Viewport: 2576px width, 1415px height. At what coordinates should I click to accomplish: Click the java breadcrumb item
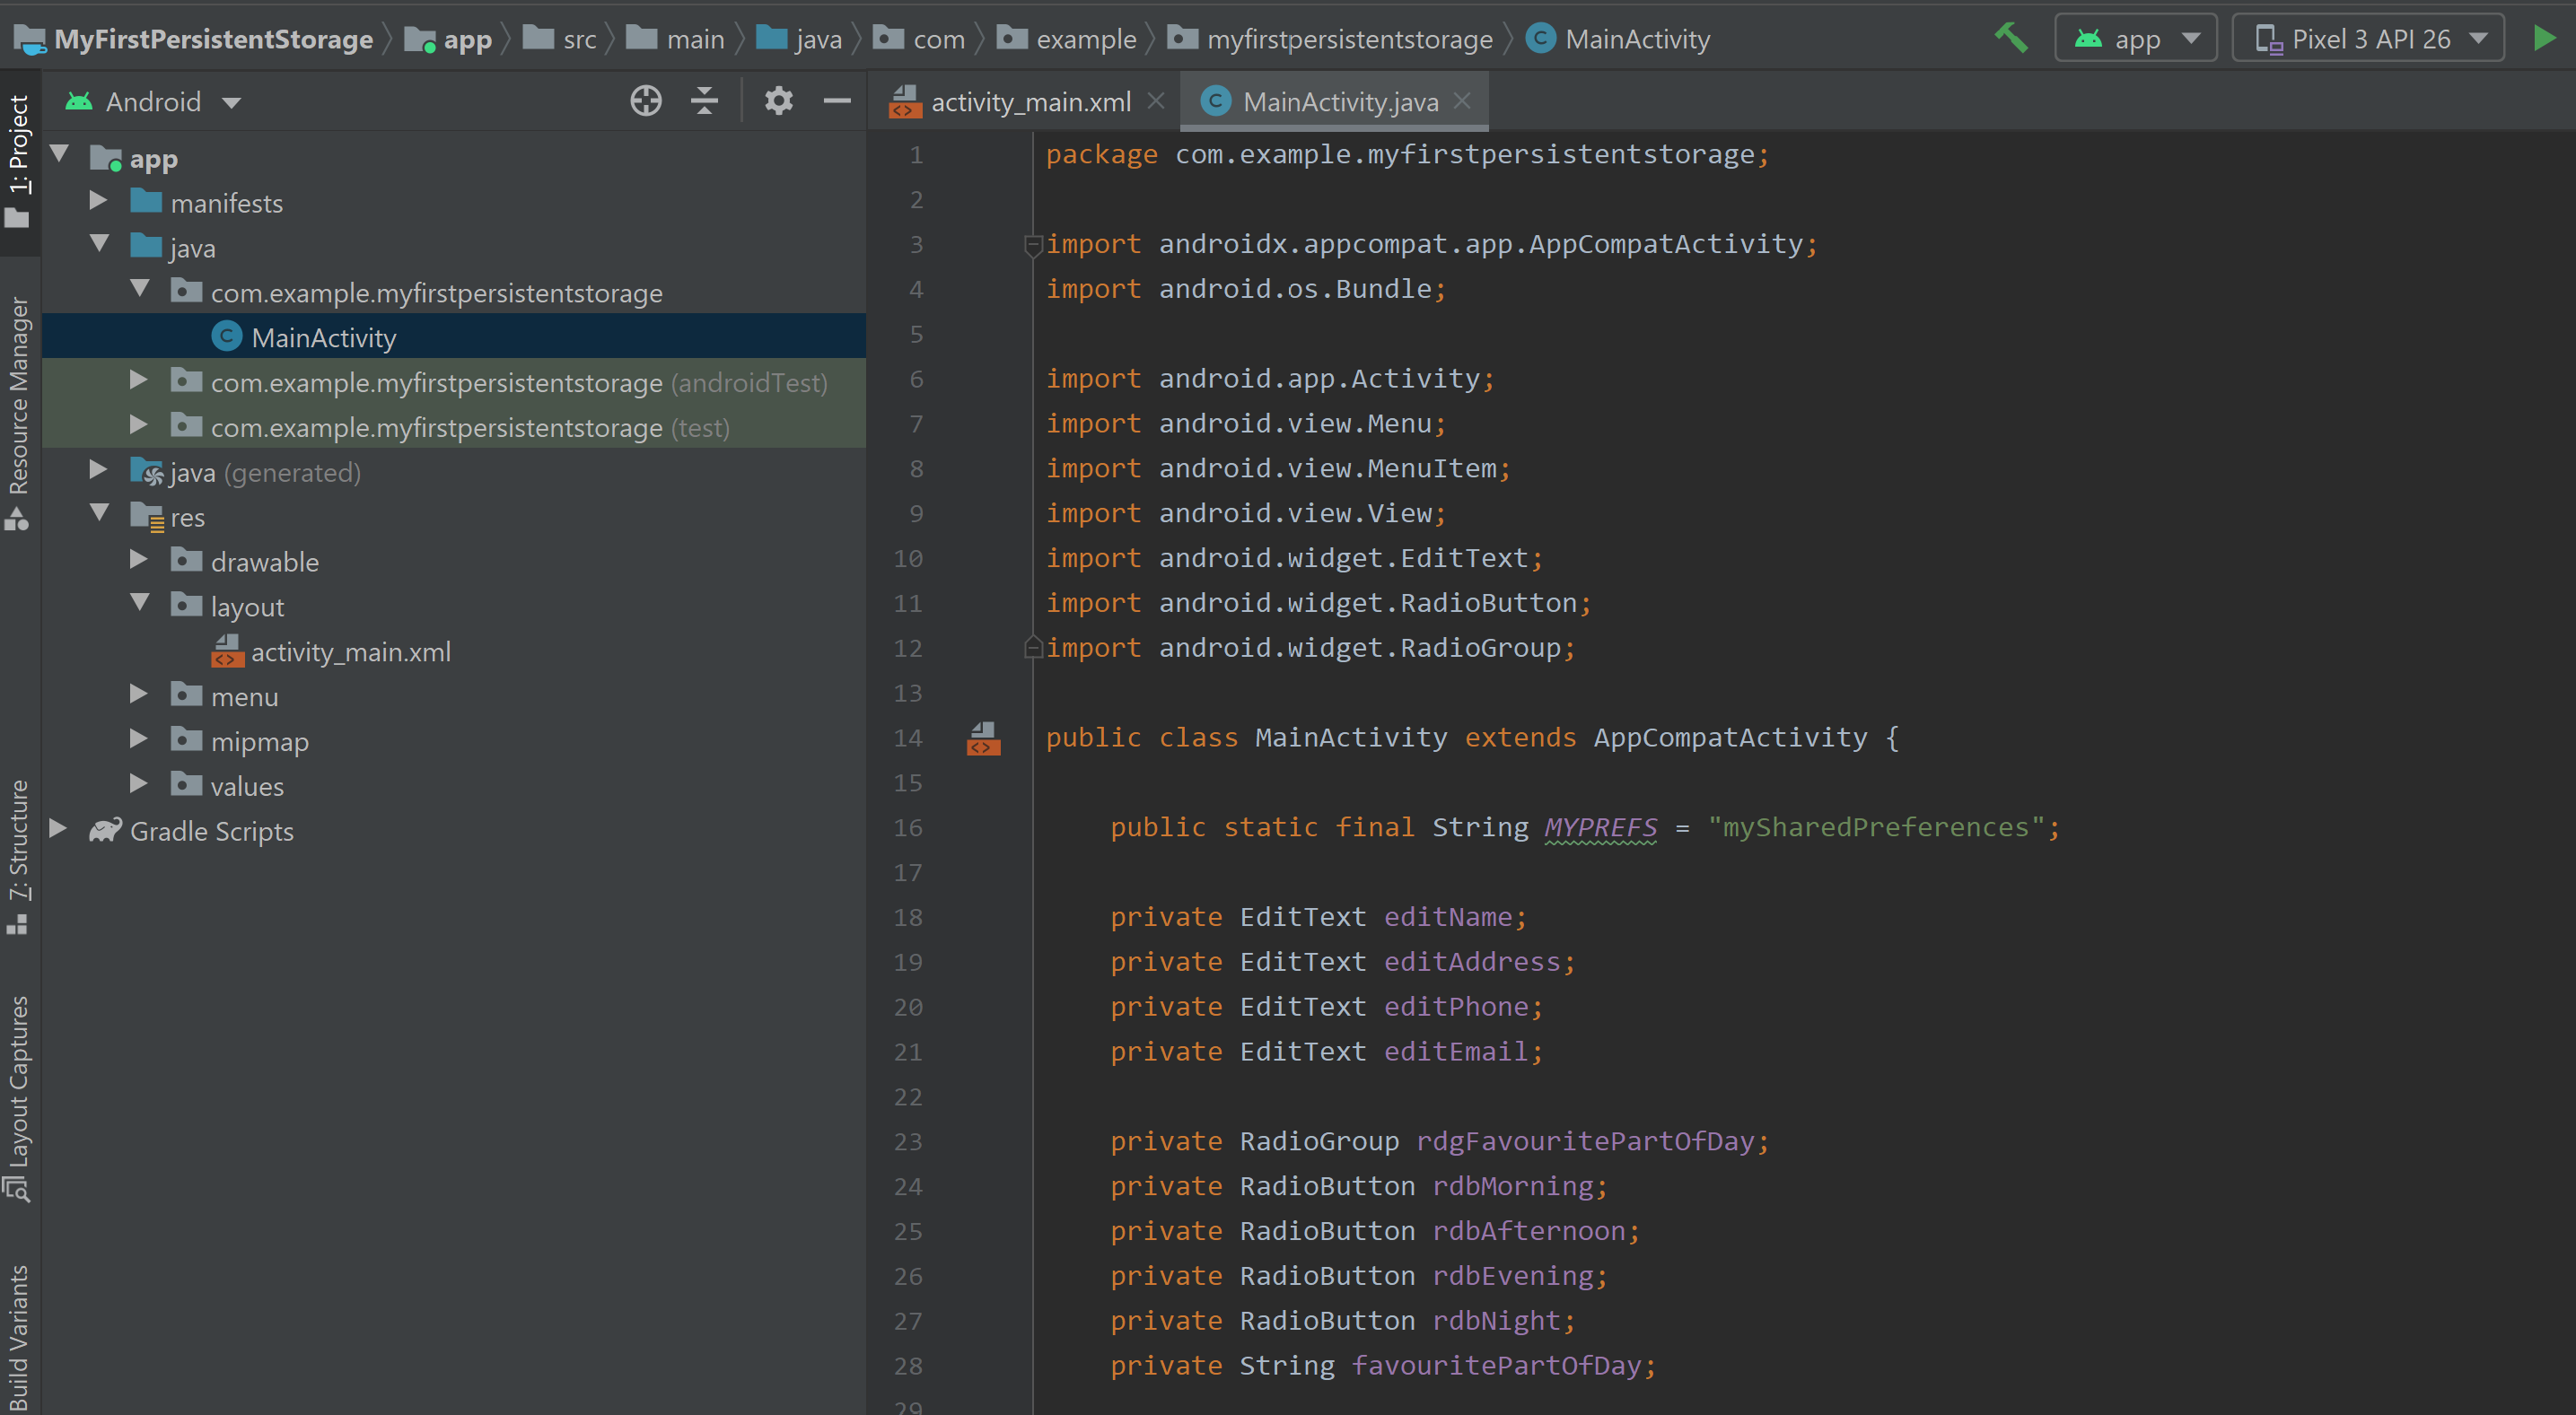click(x=799, y=39)
